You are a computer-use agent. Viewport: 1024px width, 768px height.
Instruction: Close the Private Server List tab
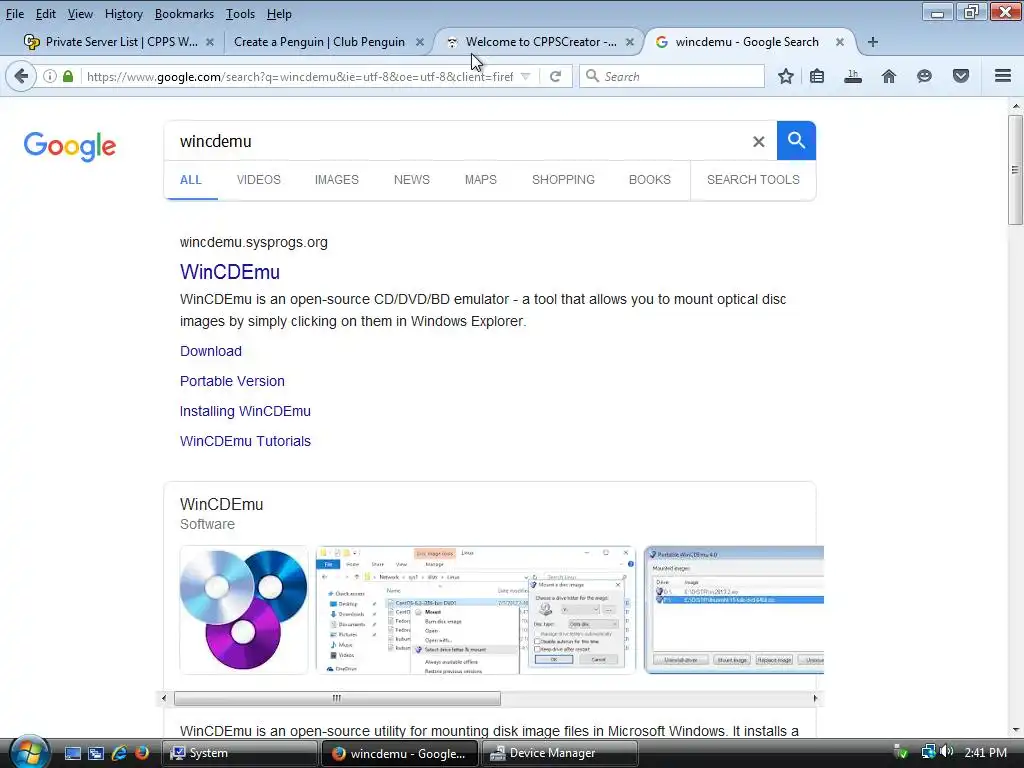pyautogui.click(x=210, y=42)
